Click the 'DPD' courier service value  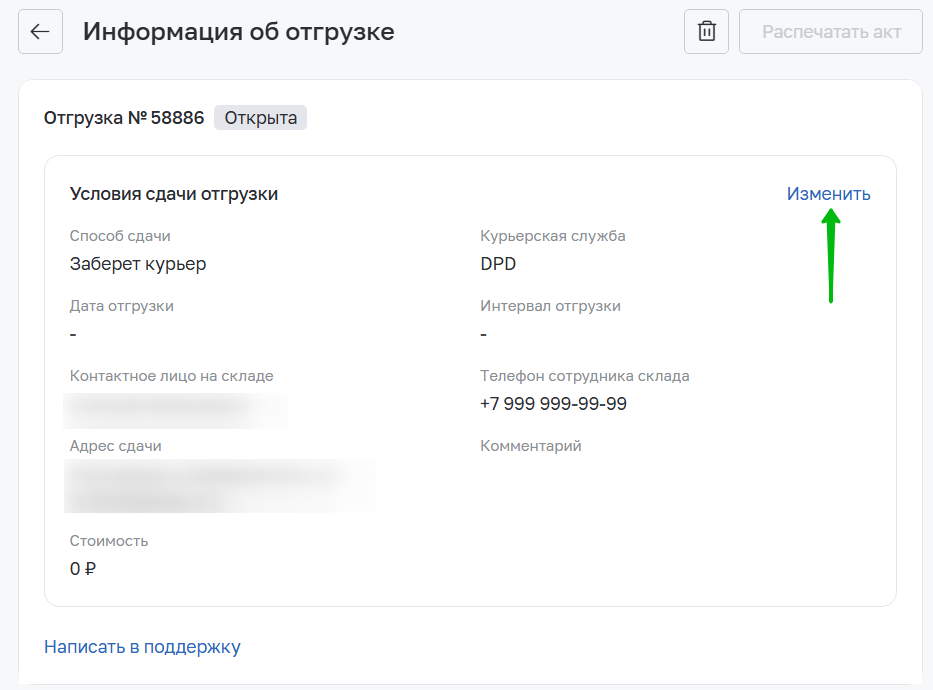coord(498,264)
